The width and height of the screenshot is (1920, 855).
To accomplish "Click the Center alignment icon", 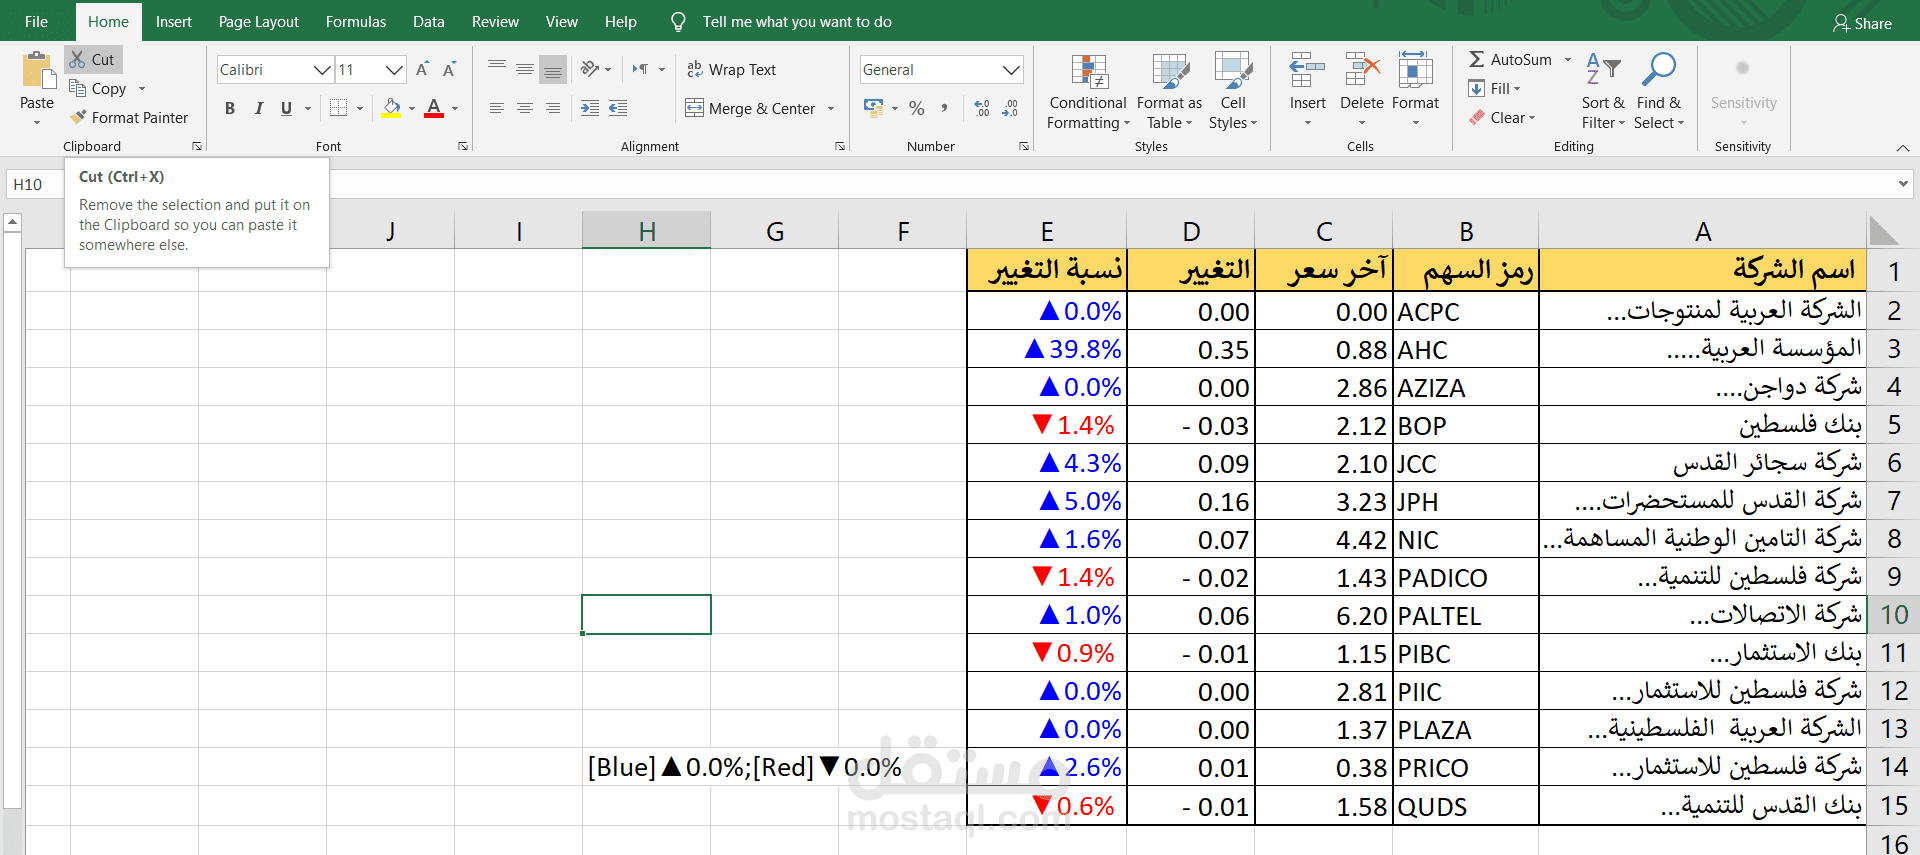I will point(525,108).
